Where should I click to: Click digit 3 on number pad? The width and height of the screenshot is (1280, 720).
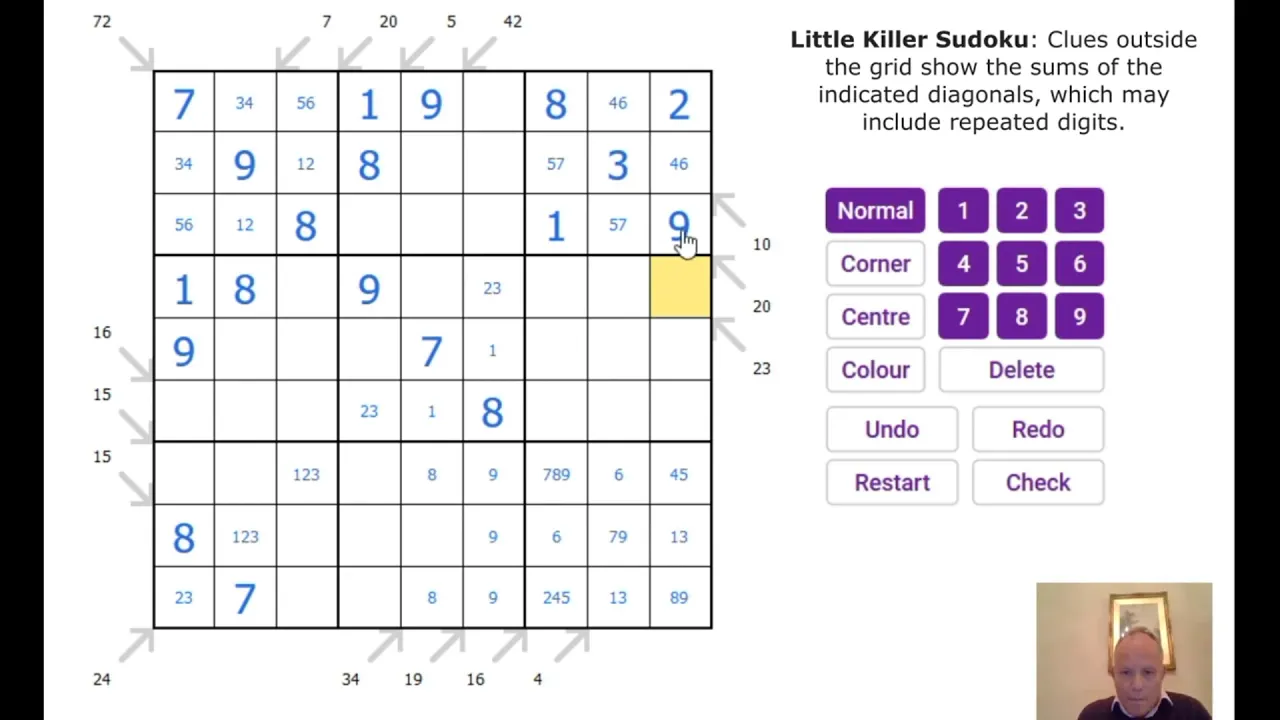pos(1079,211)
